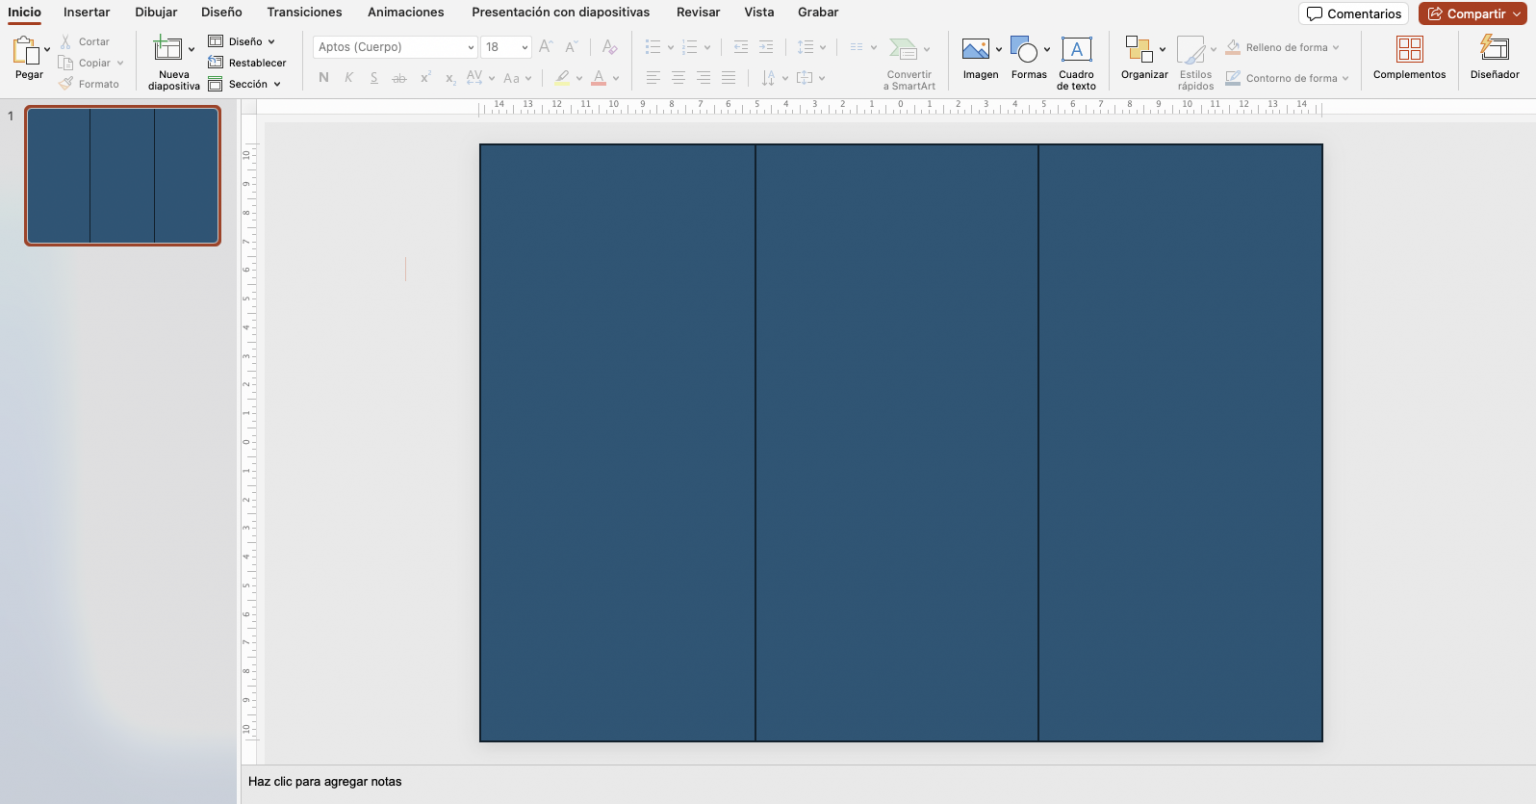Viewport: 1536px width, 804px height.
Task: Expand the Sección dropdown
Action: [245, 83]
